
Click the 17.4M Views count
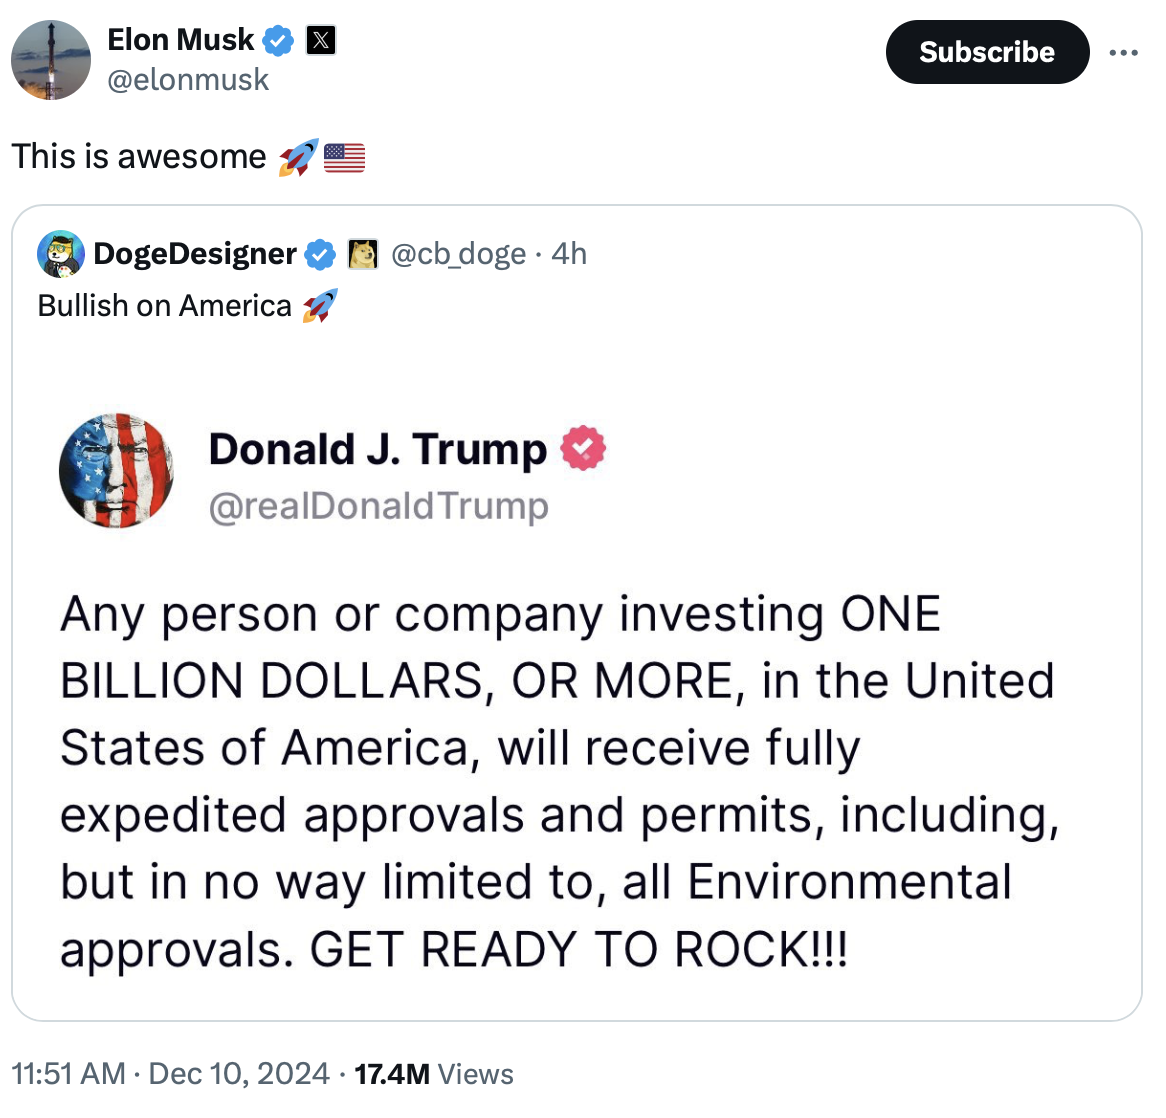tap(434, 1074)
